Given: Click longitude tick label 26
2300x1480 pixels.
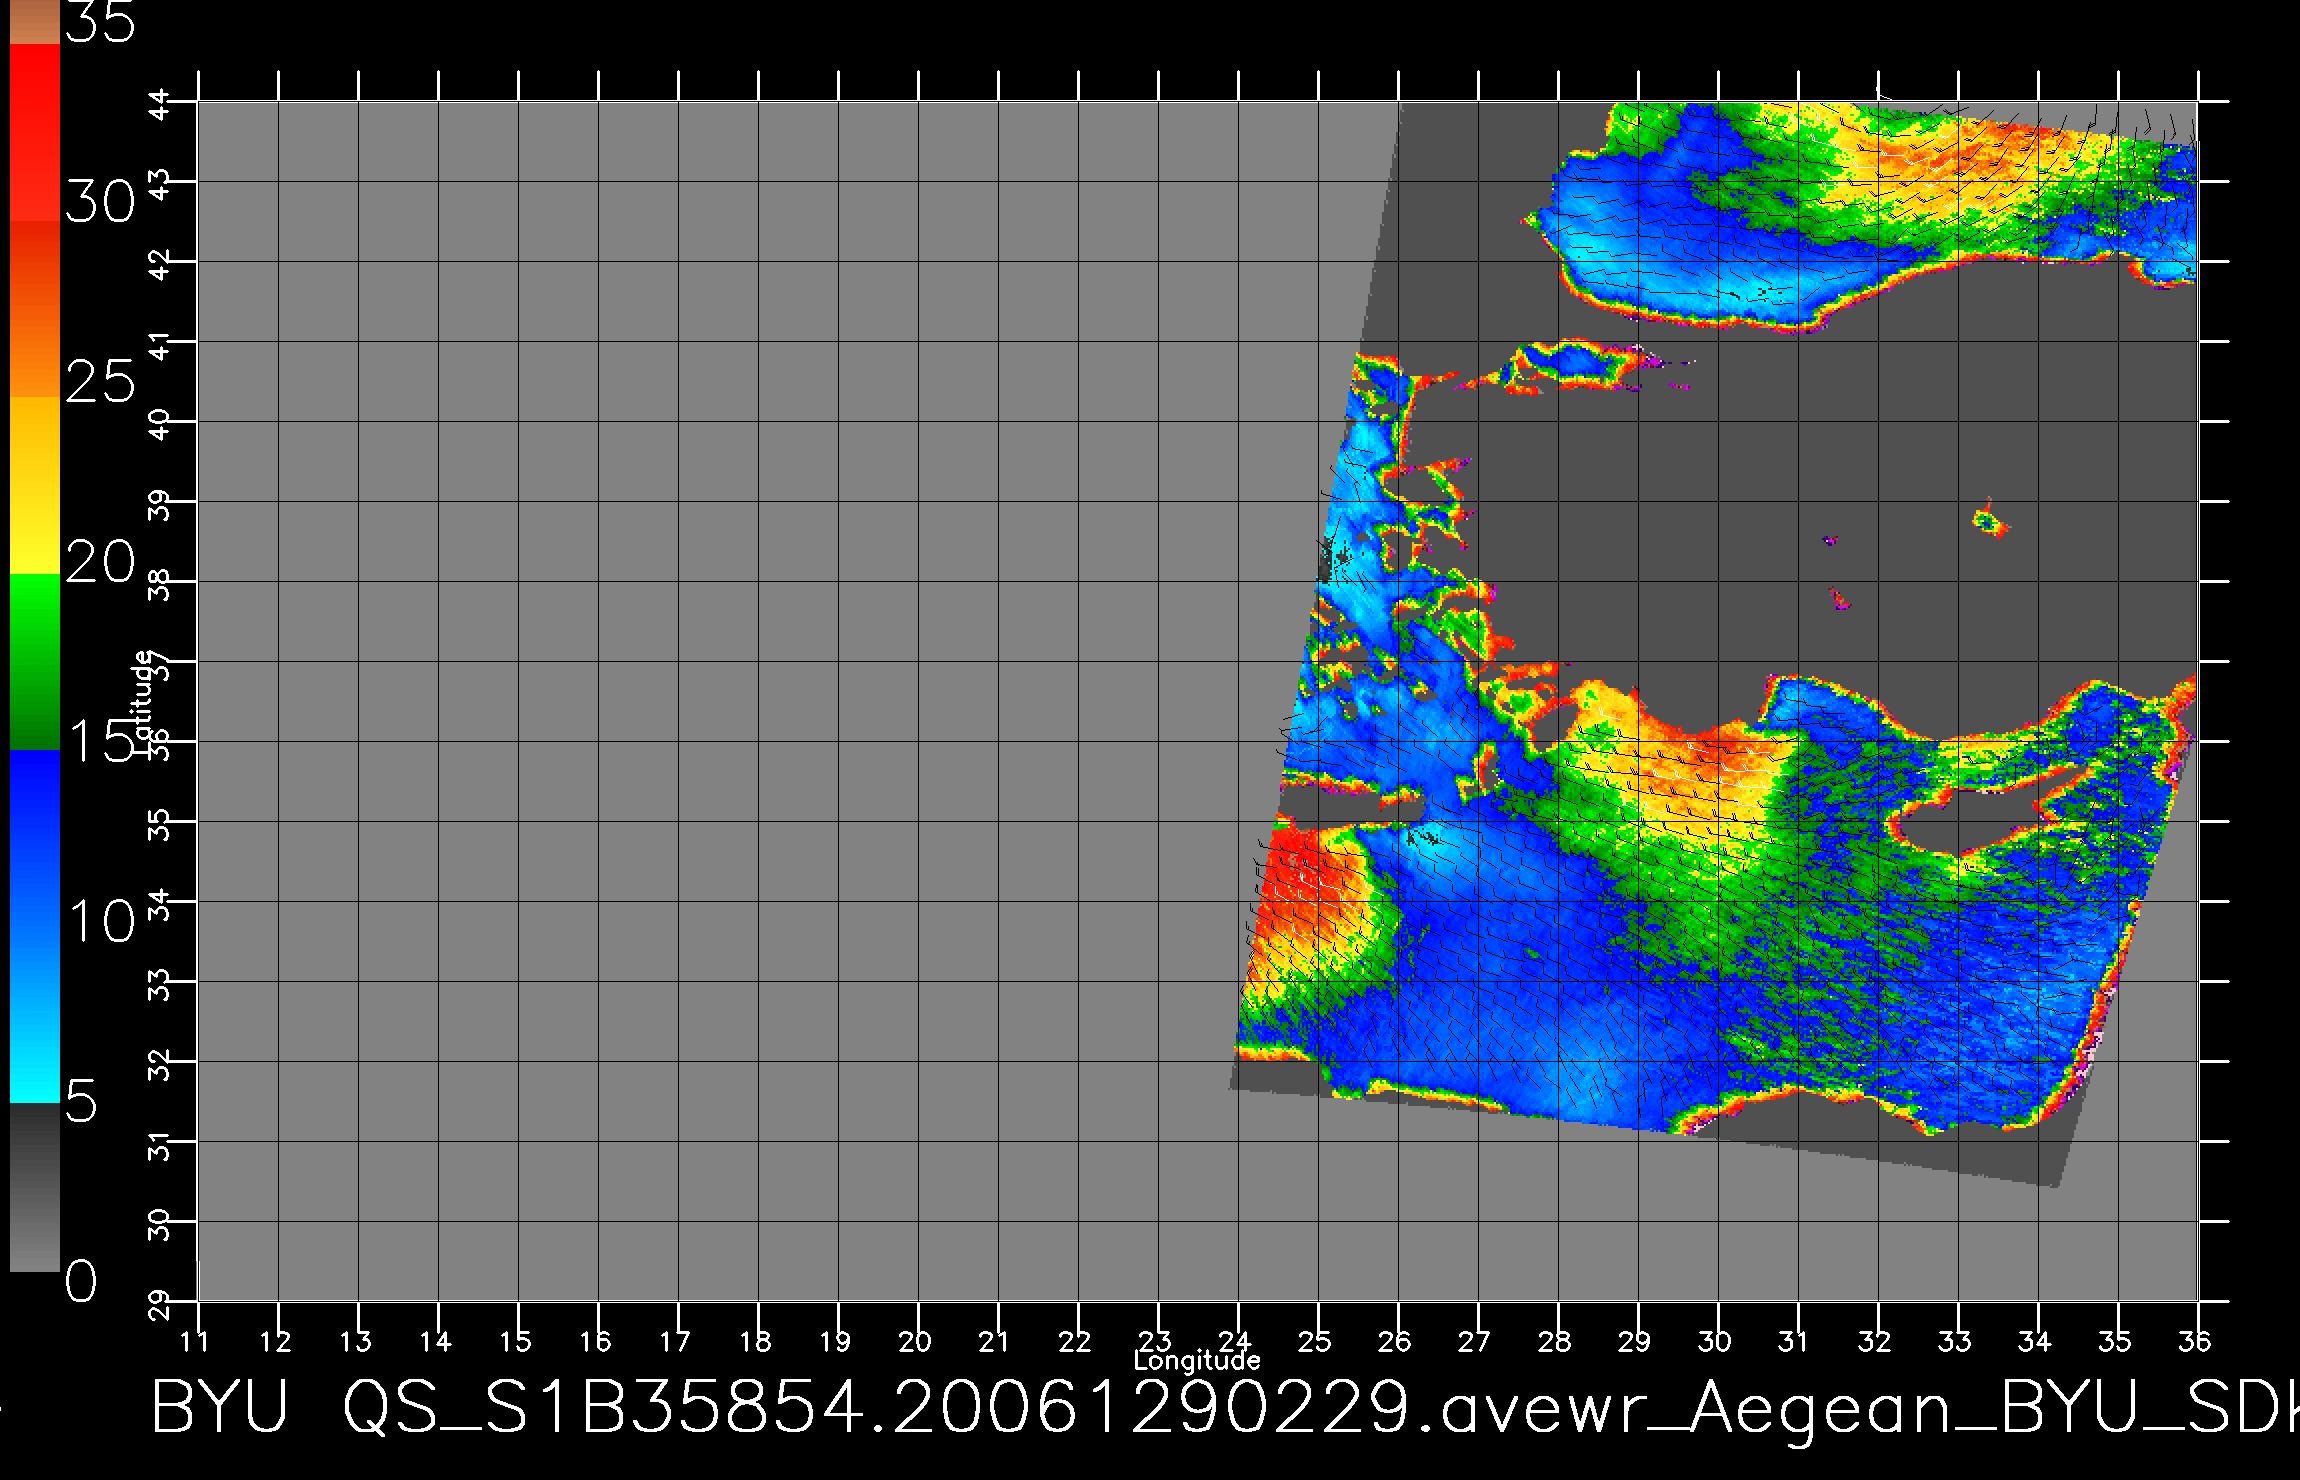Looking at the screenshot, I should [x=1395, y=1341].
